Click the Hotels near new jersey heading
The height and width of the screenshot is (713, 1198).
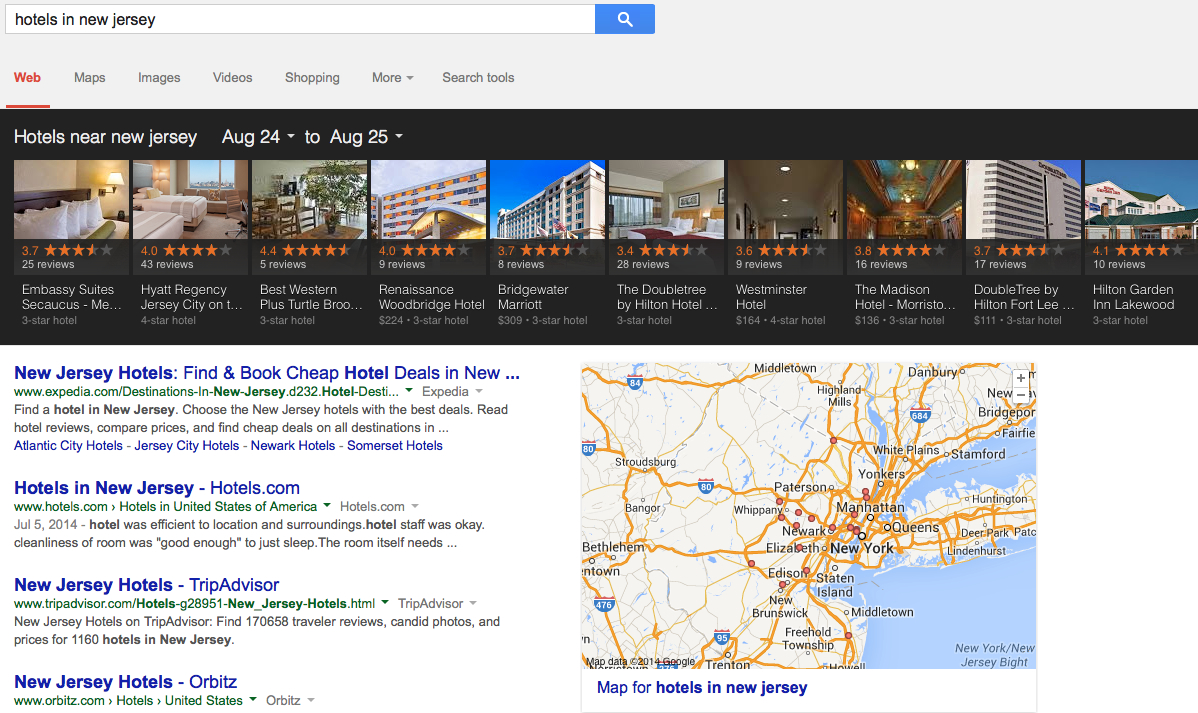pyautogui.click(x=105, y=137)
